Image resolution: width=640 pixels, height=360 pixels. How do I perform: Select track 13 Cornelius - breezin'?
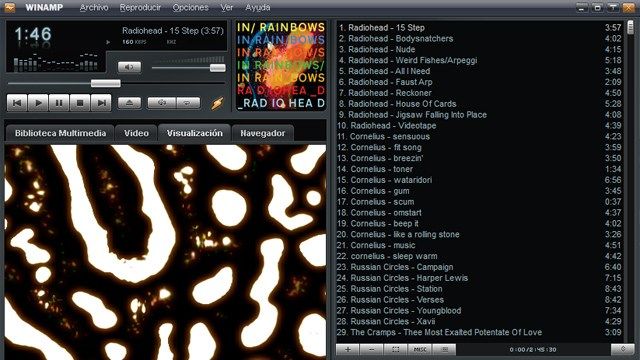[x=480, y=158]
